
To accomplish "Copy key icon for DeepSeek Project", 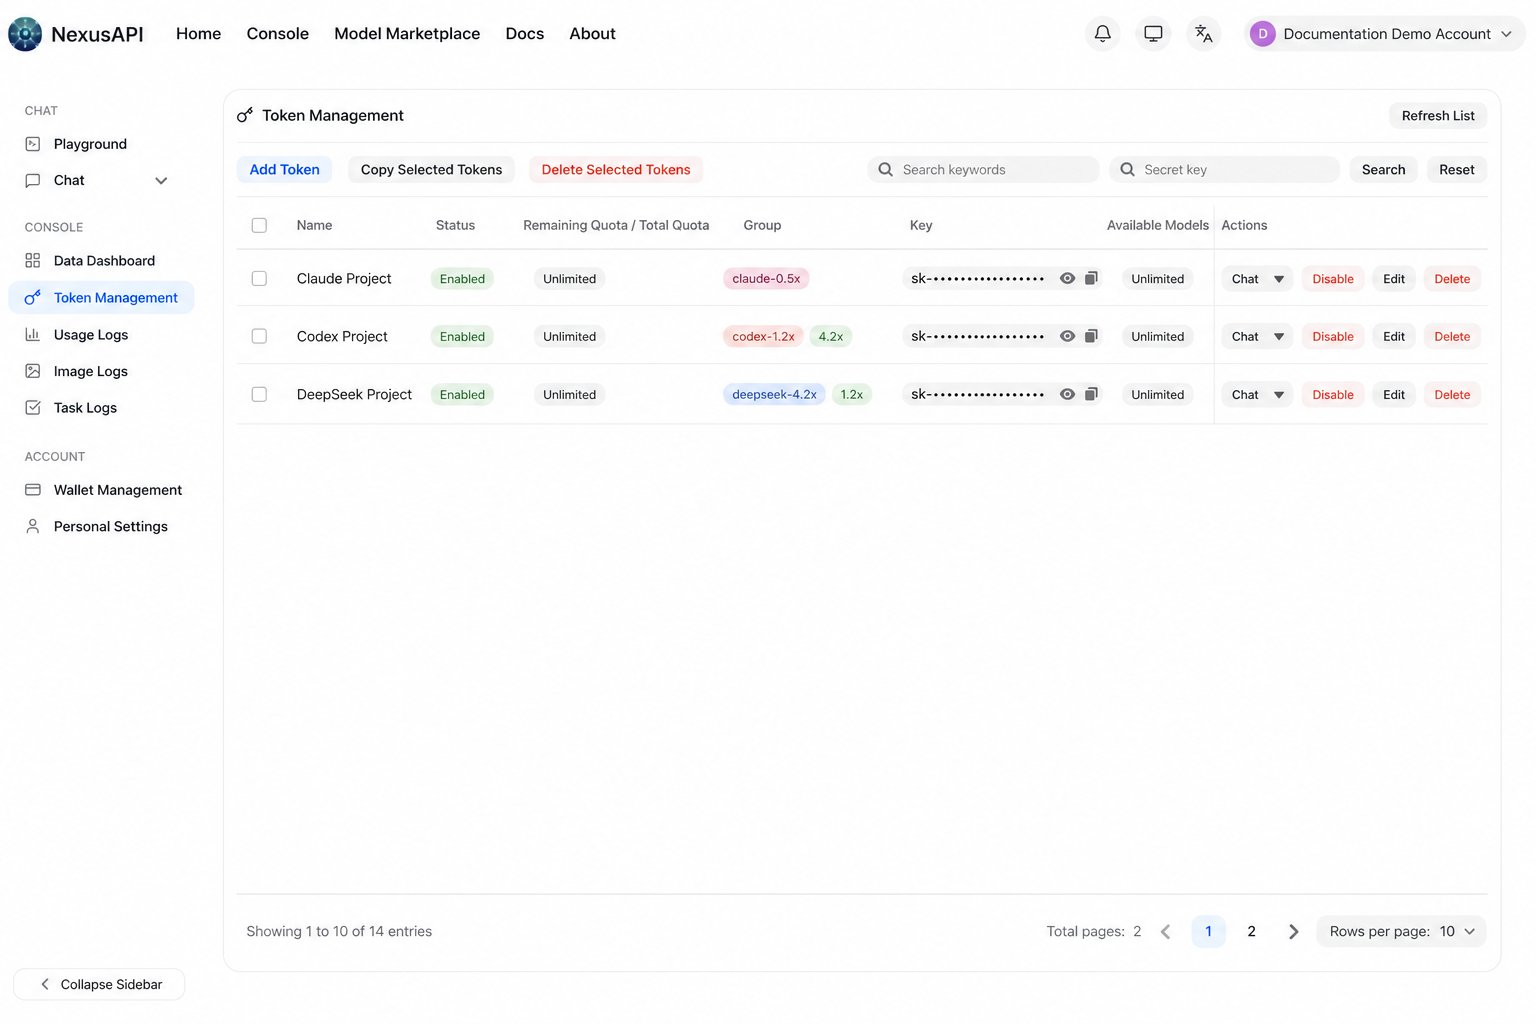I will (1091, 395).
